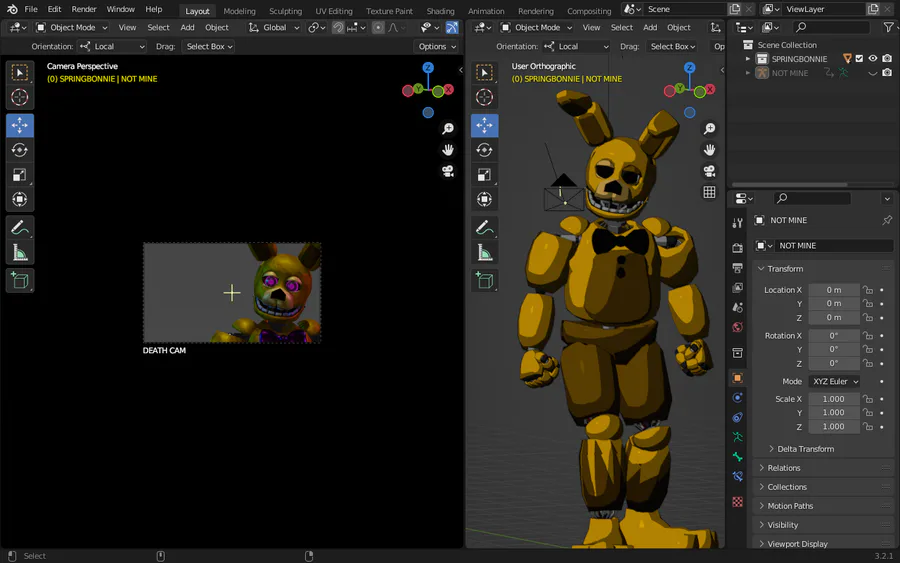Hide SPRINGBONNIE collection in viewport

(x=872, y=59)
